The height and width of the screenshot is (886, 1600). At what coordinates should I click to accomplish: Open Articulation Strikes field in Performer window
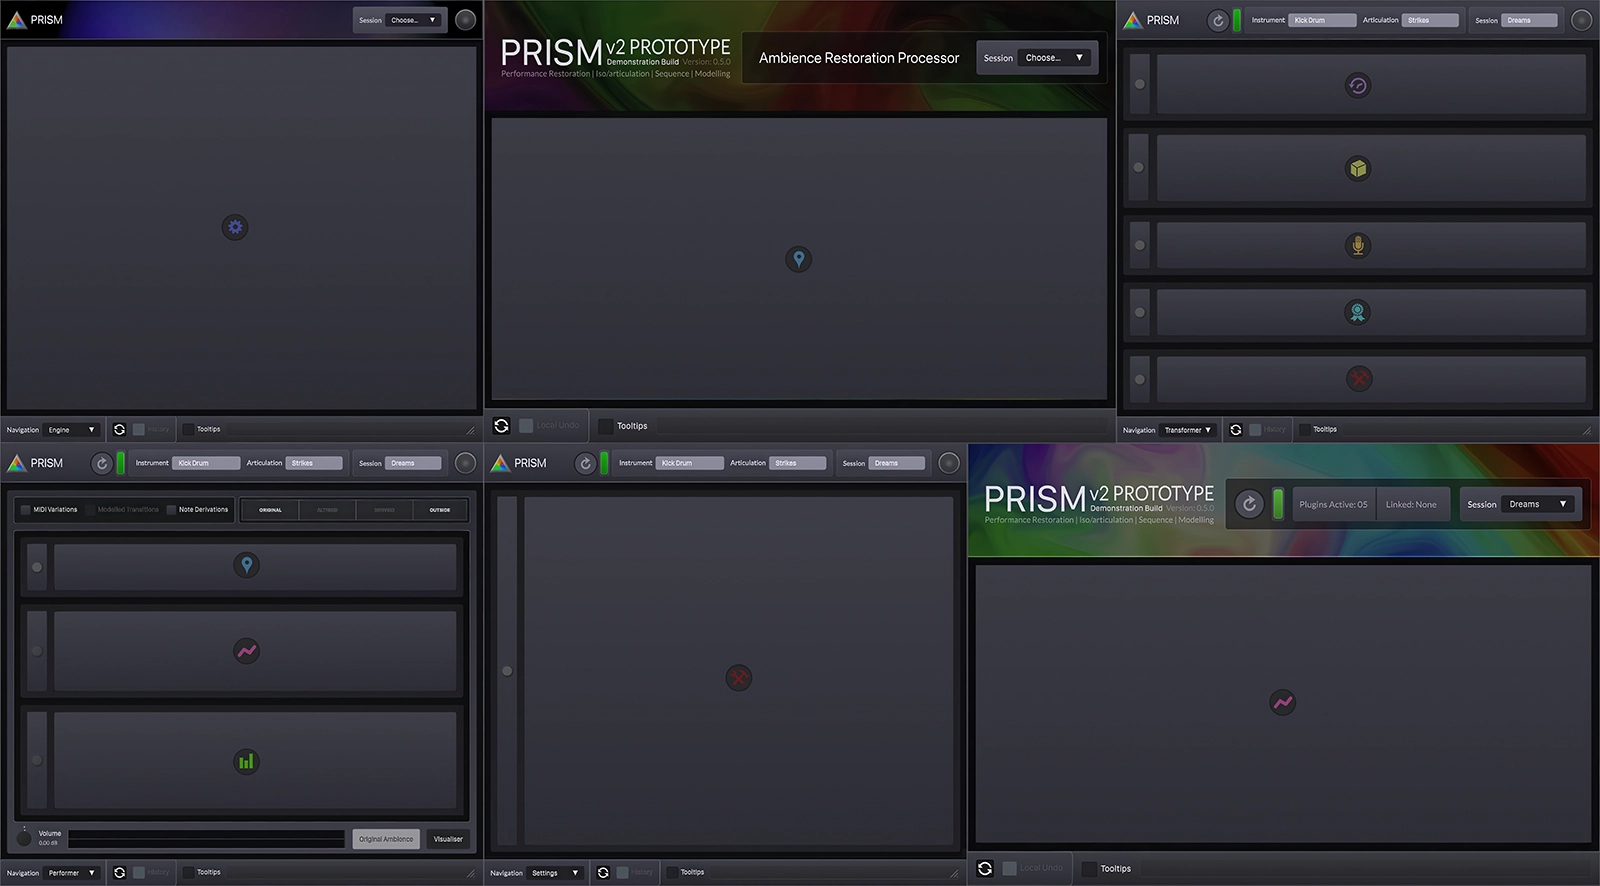pyautogui.click(x=315, y=463)
